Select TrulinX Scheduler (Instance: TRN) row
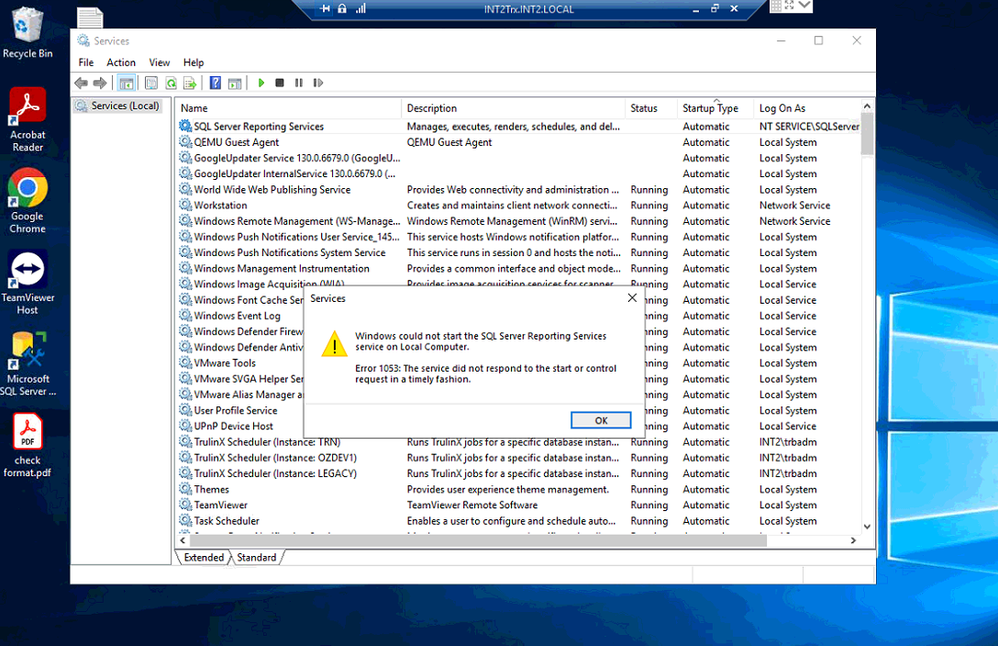The width and height of the screenshot is (998, 646). [x=519, y=442]
